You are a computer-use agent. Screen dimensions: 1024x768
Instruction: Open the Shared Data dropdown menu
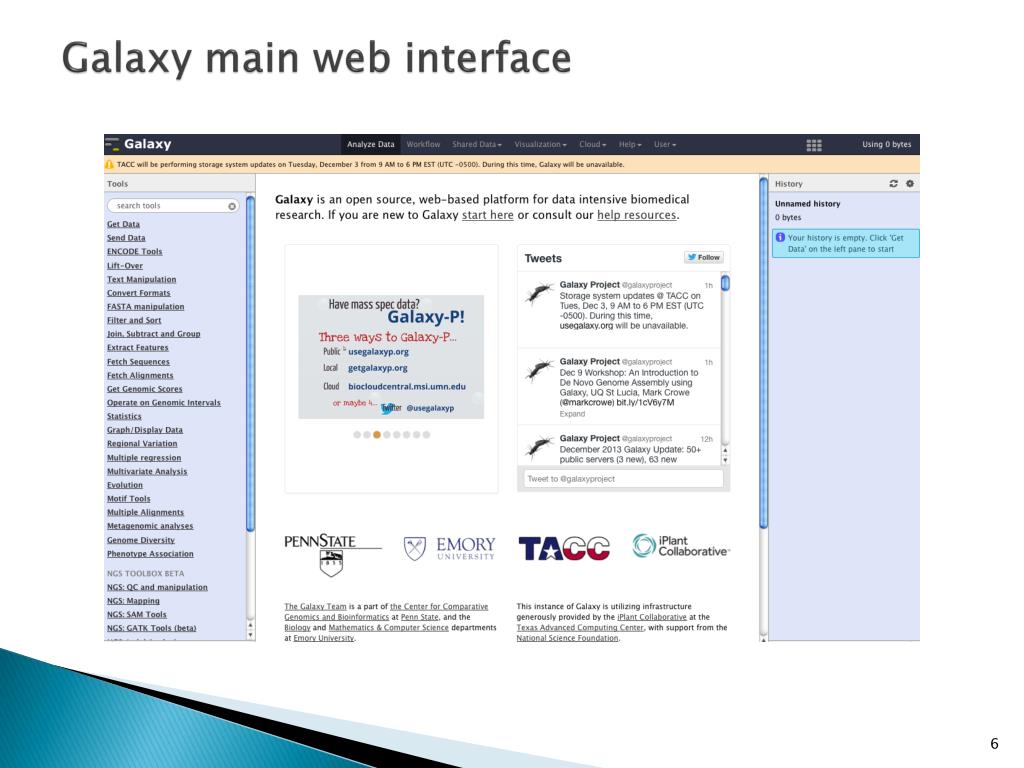pyautogui.click(x=477, y=144)
